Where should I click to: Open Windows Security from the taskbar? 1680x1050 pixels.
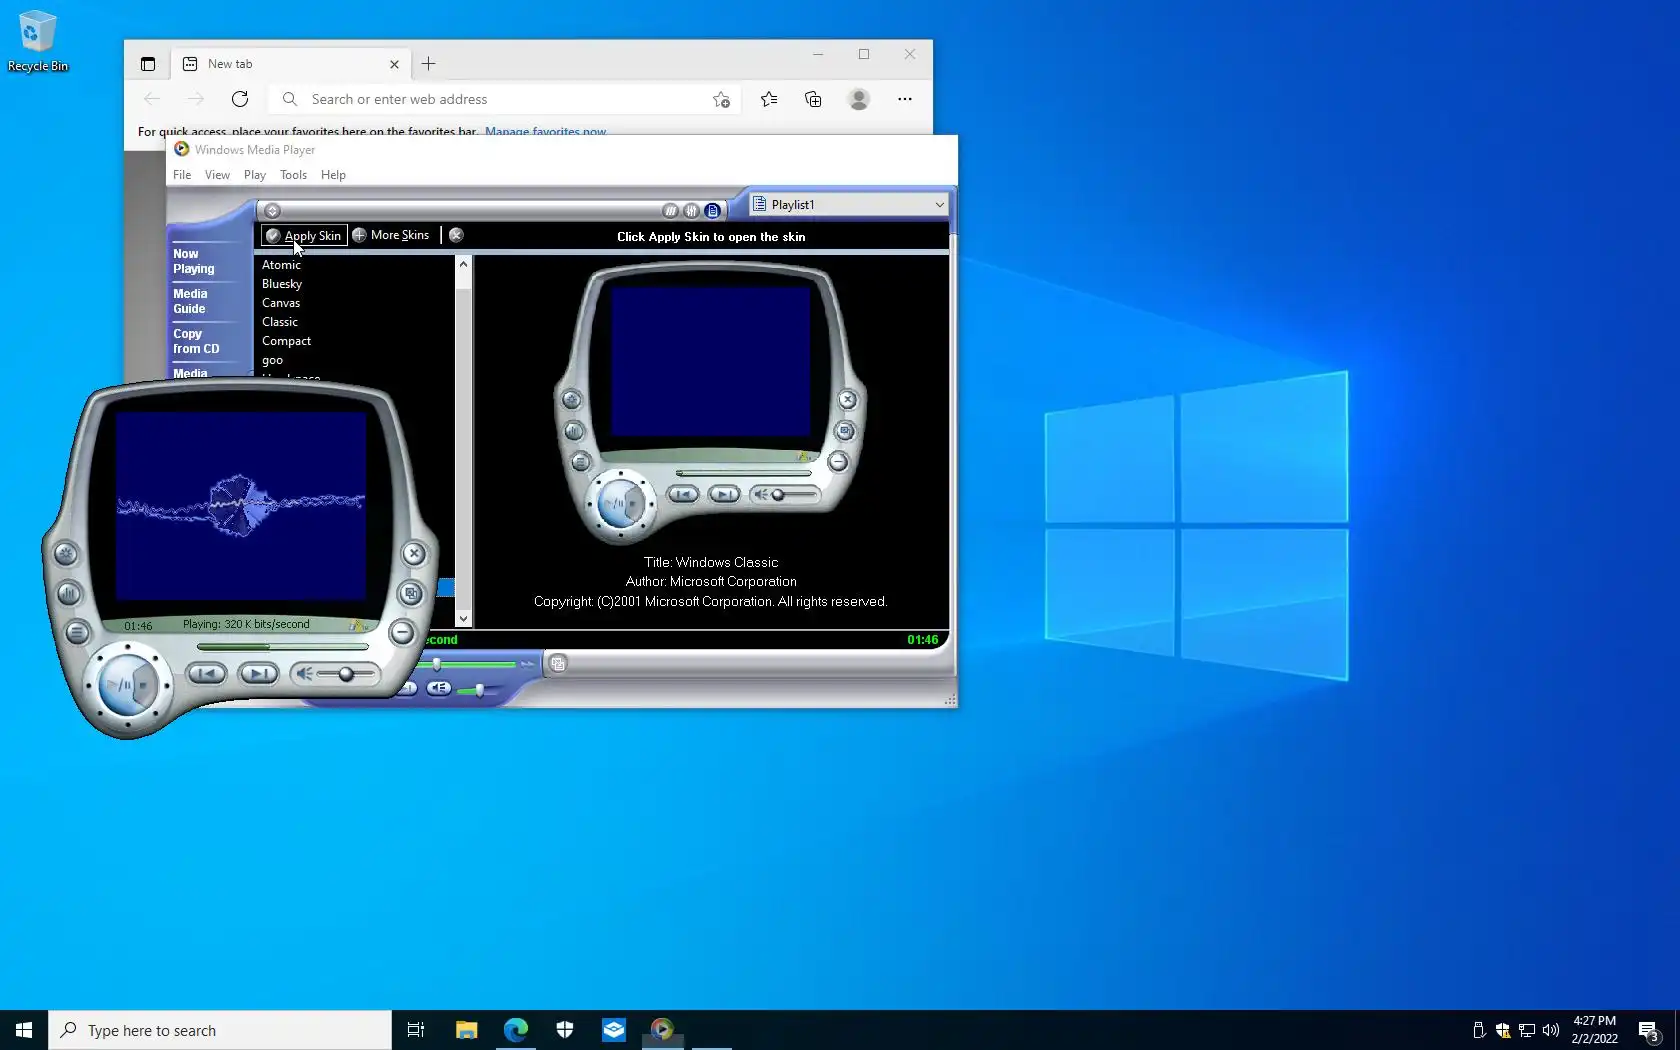coord(565,1030)
